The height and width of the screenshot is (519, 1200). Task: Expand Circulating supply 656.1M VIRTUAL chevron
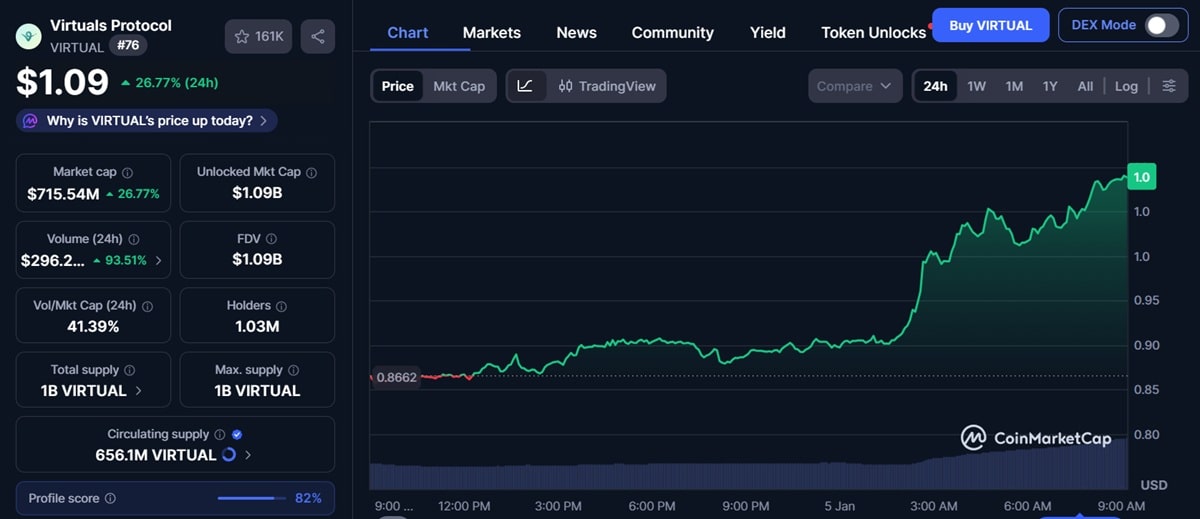(x=248, y=455)
